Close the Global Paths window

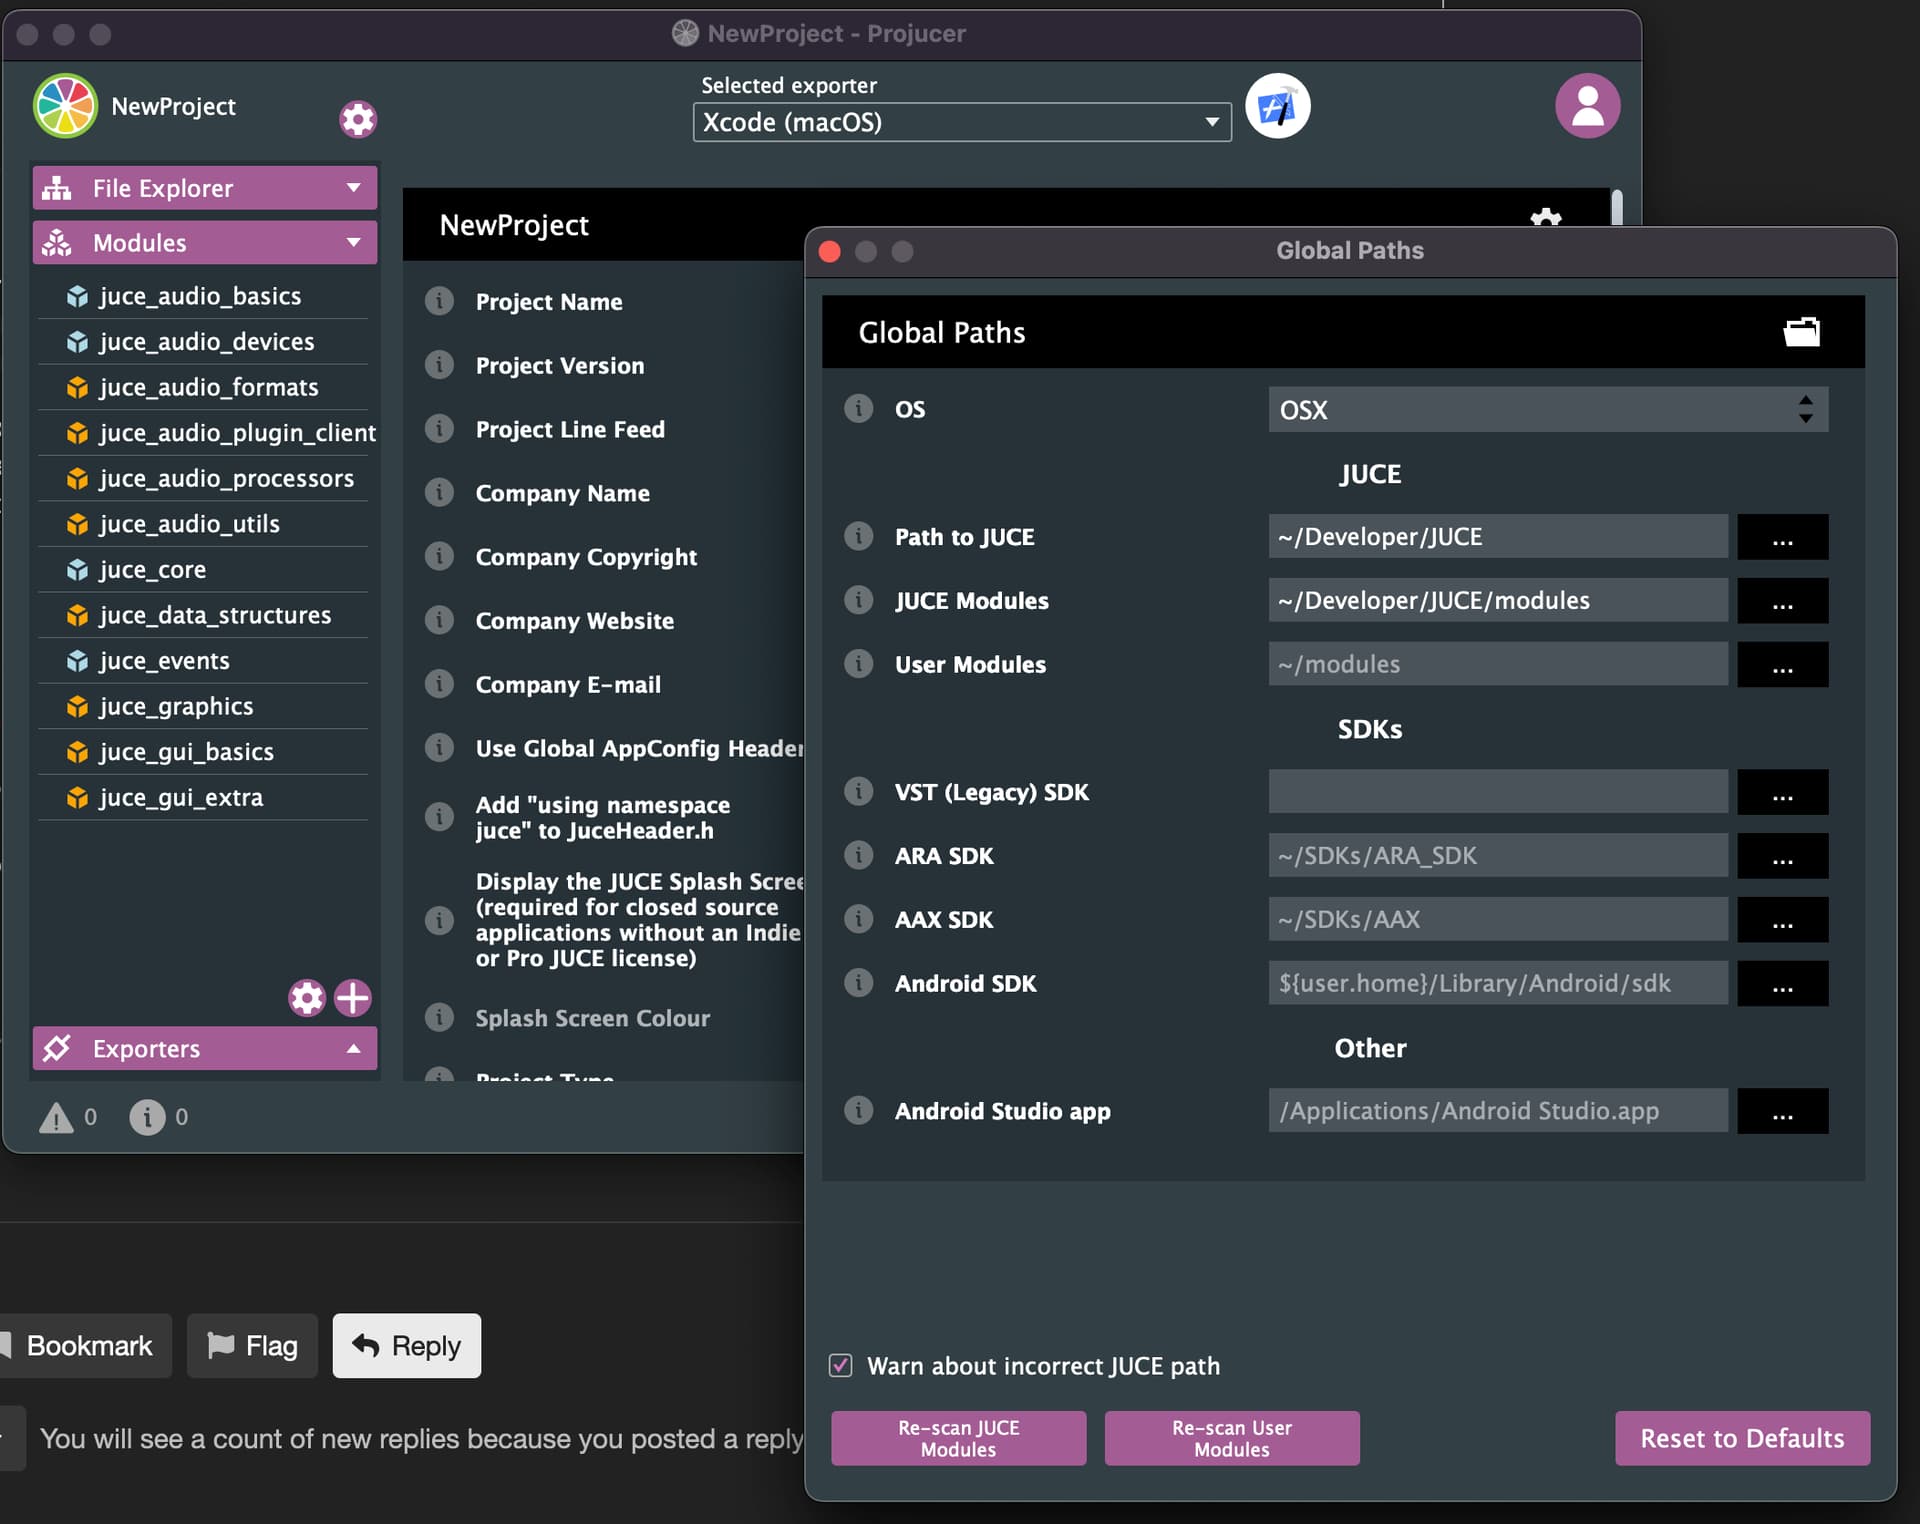[830, 251]
